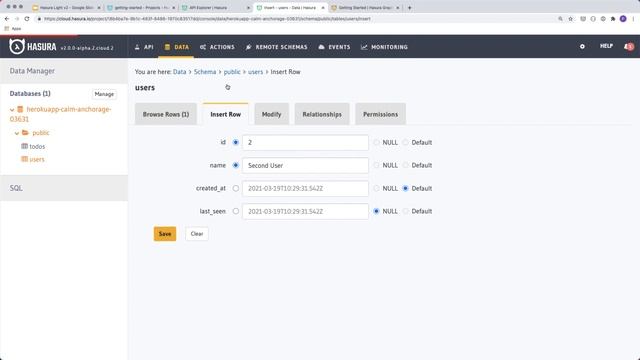Screen dimensions: 640x360
Task: Switch to API Explorer | Hasura browser tab
Action: (216, 7)
